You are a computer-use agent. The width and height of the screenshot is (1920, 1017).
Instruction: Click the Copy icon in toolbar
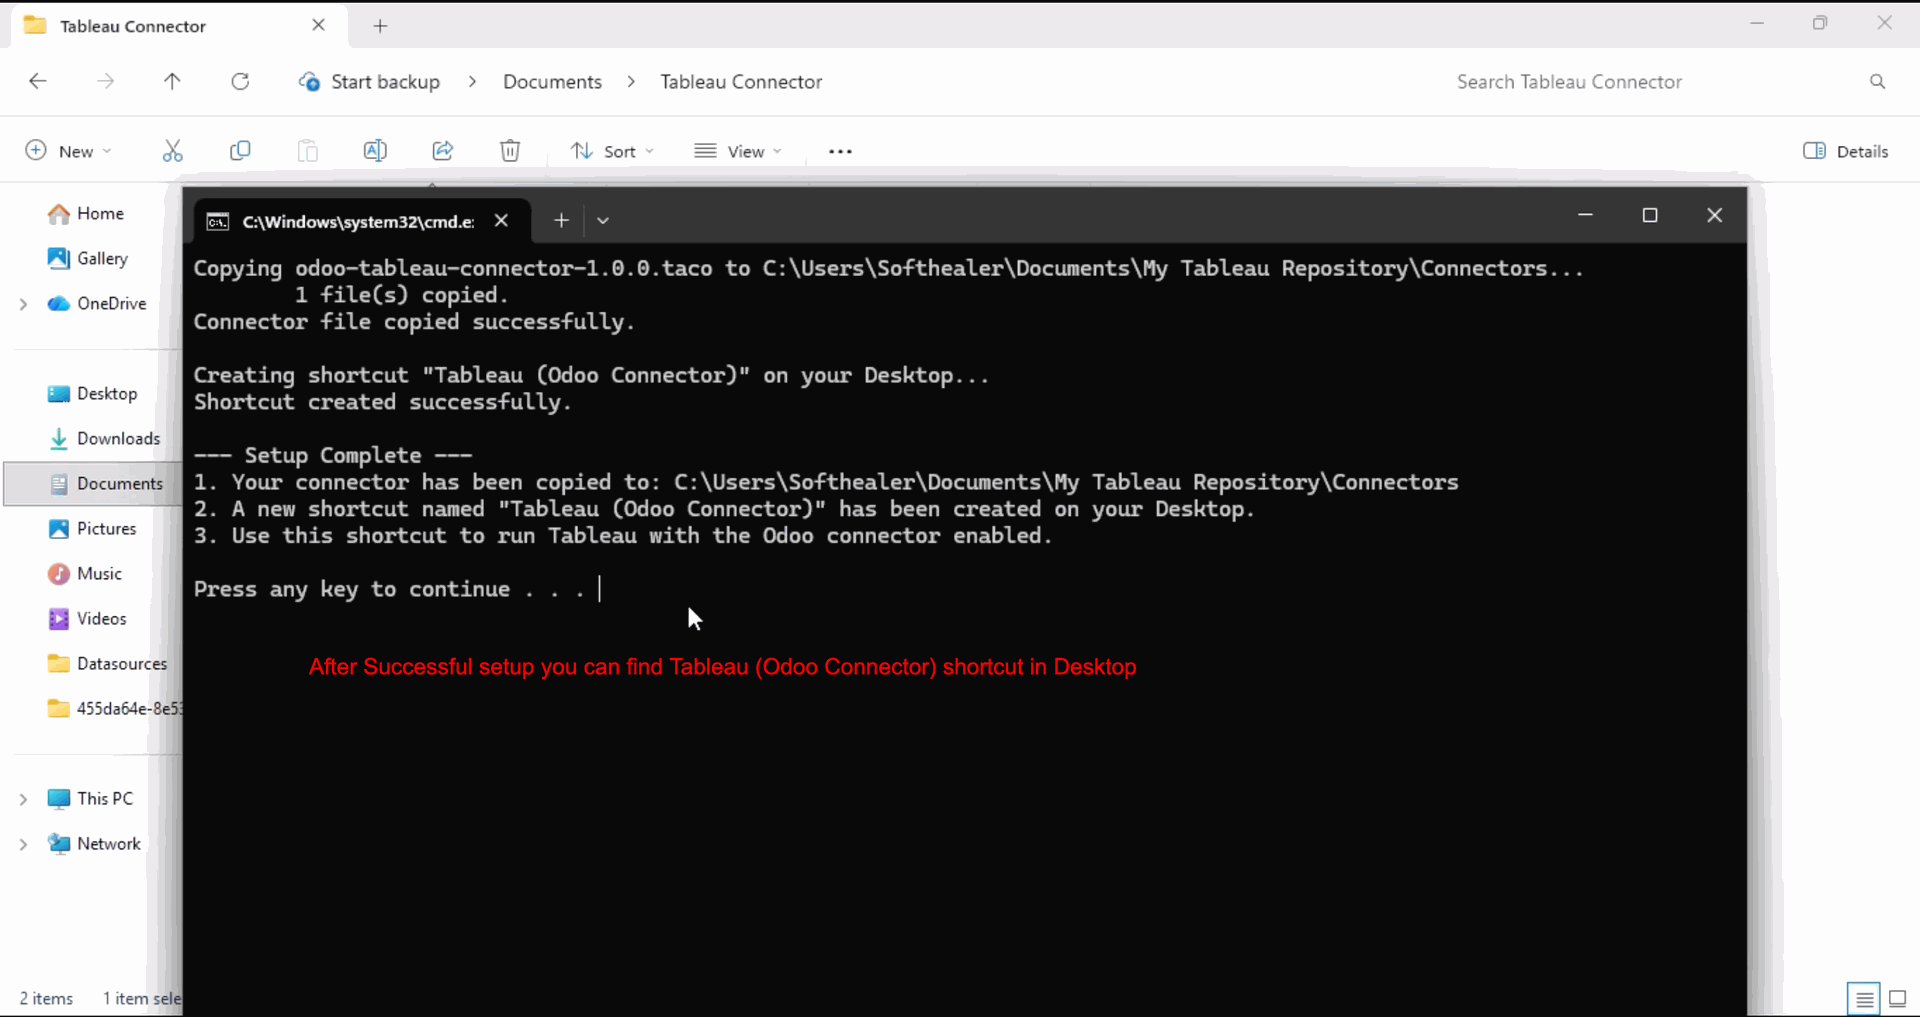pyautogui.click(x=240, y=151)
